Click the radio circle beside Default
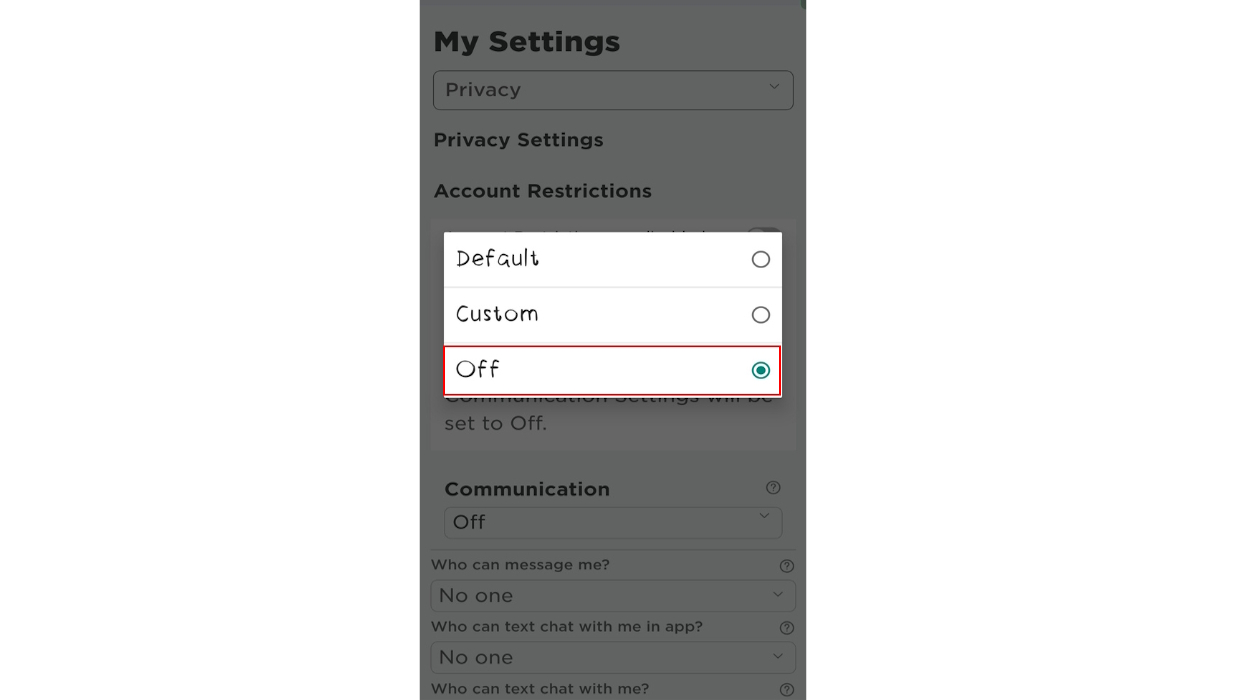 tap(761, 259)
